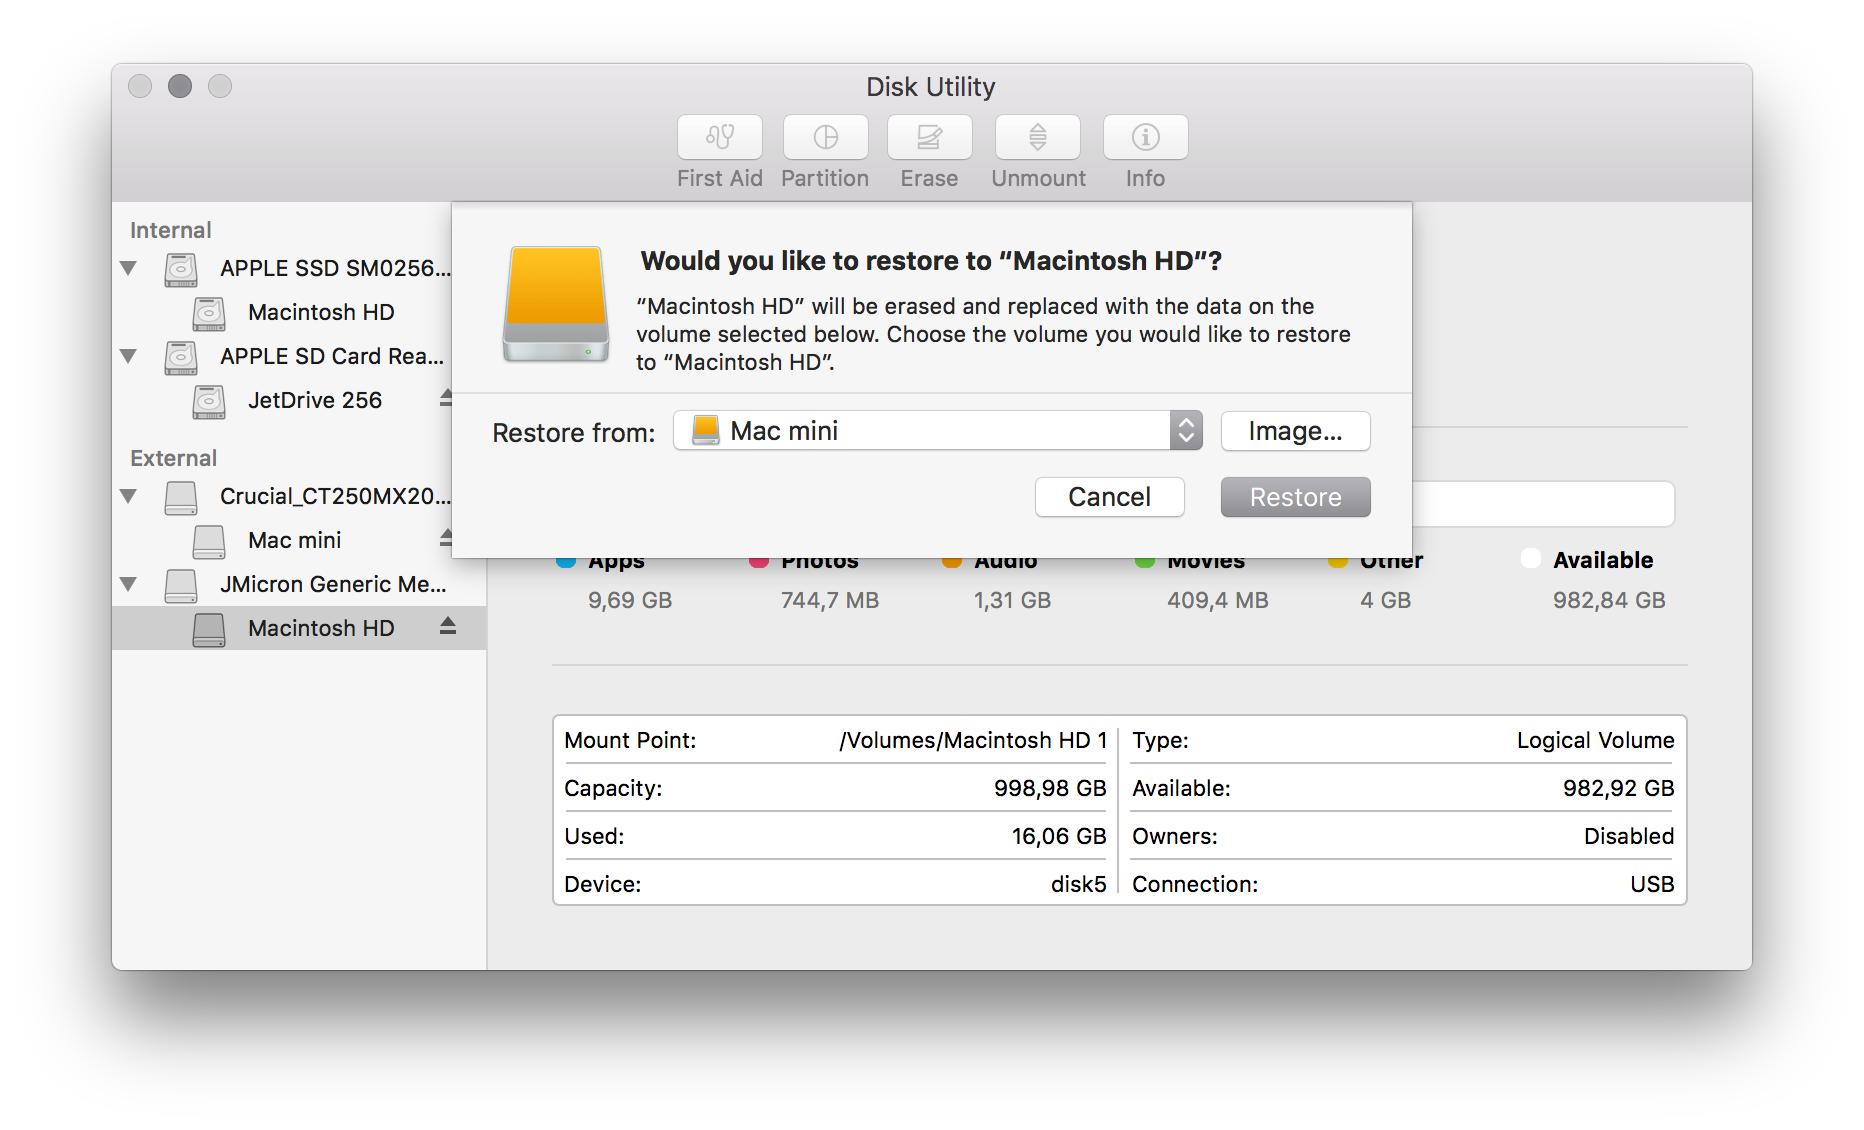
Task: Click the Type value Logical Volume
Action: (1596, 741)
